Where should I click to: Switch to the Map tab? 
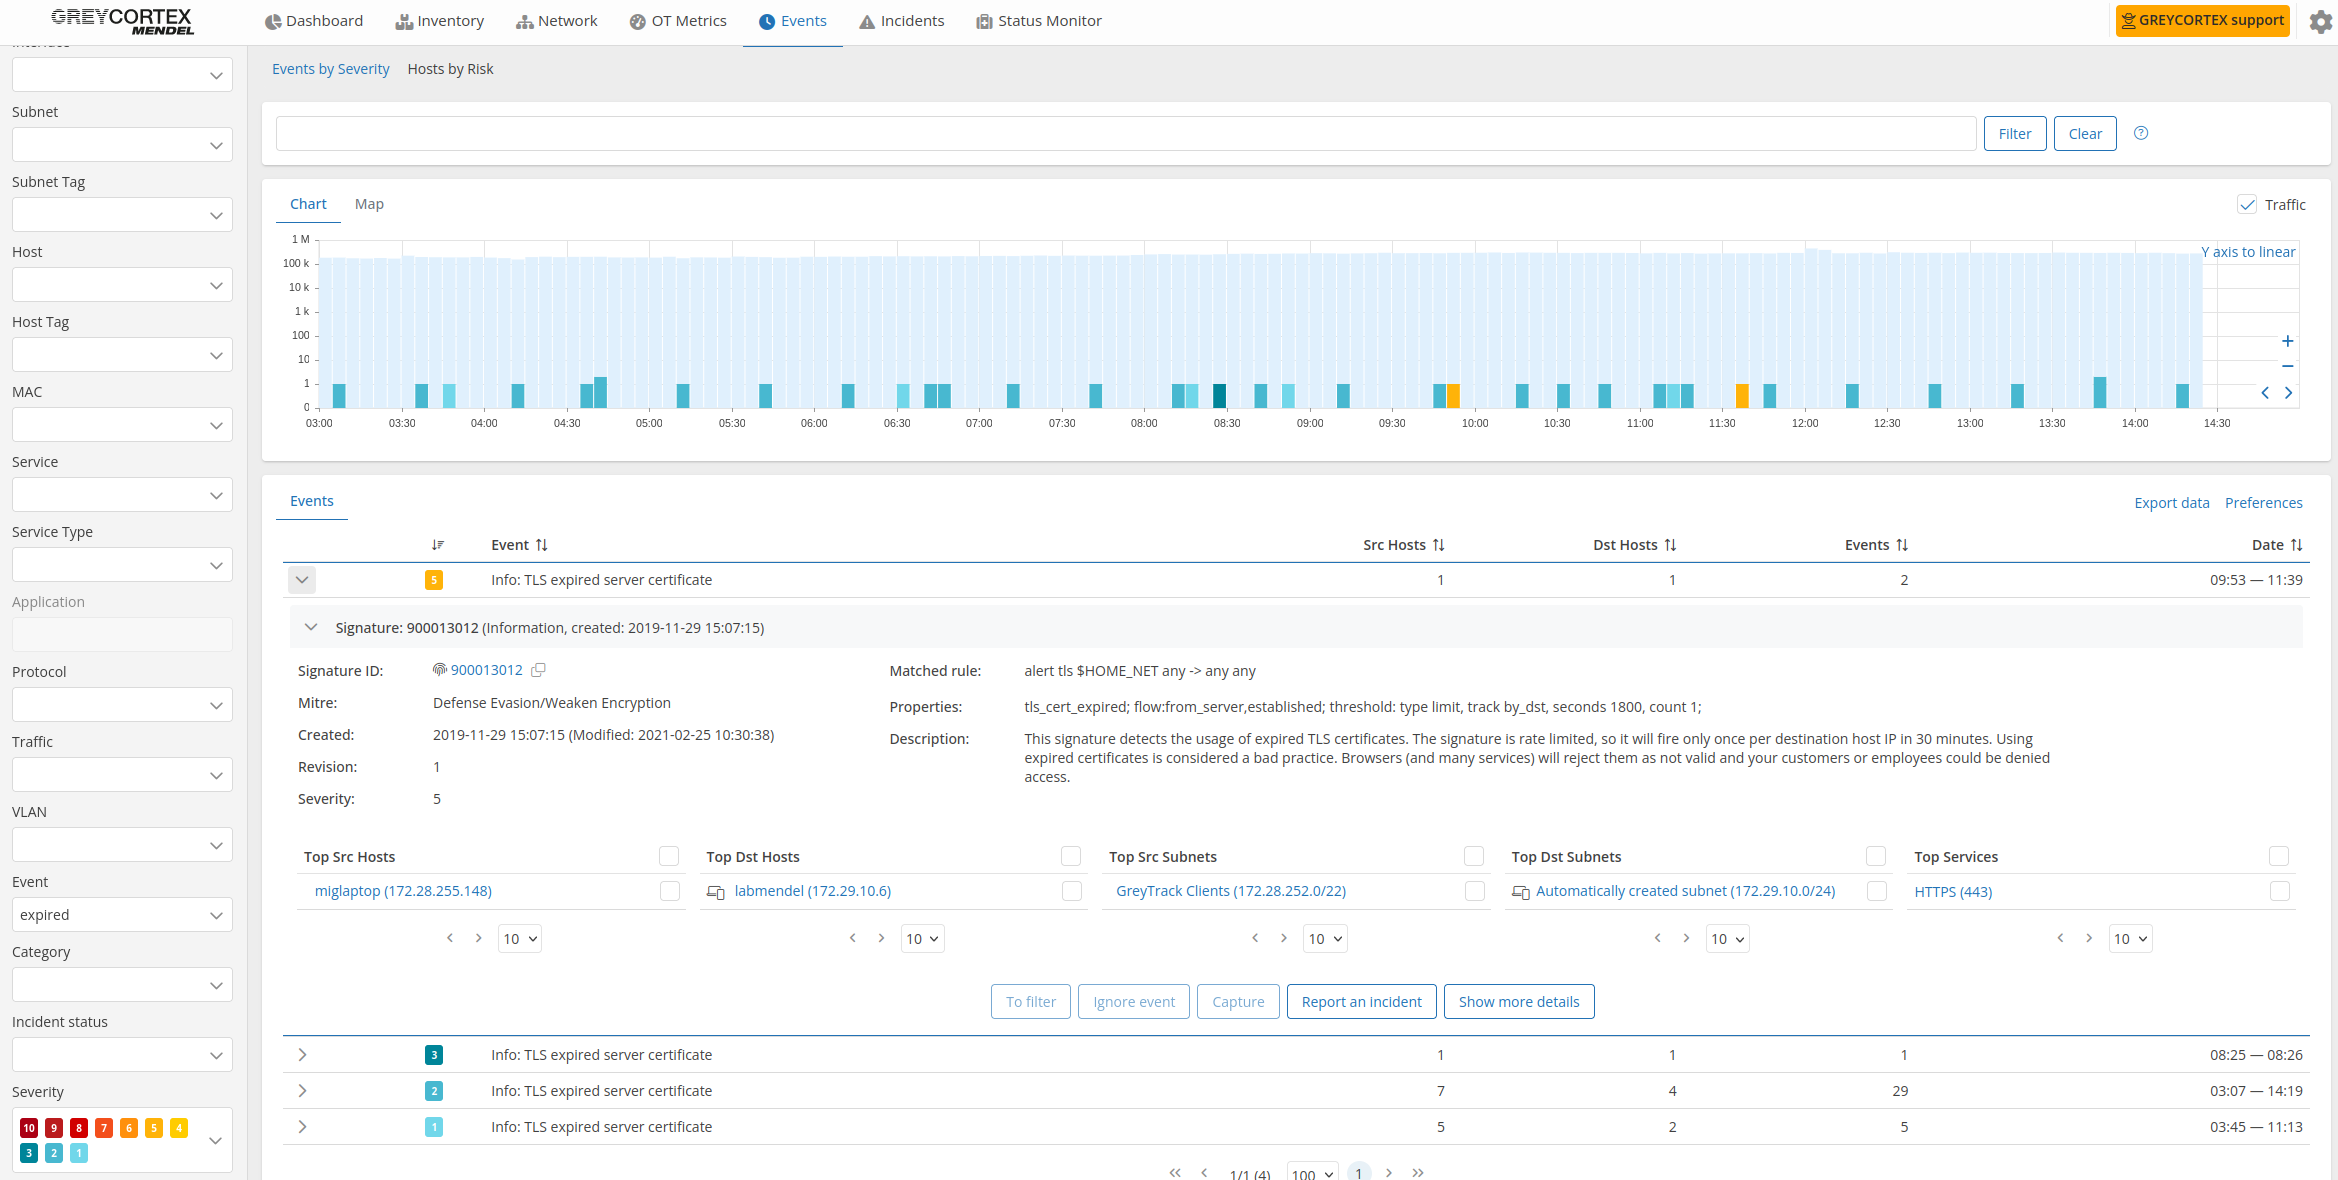(x=369, y=203)
